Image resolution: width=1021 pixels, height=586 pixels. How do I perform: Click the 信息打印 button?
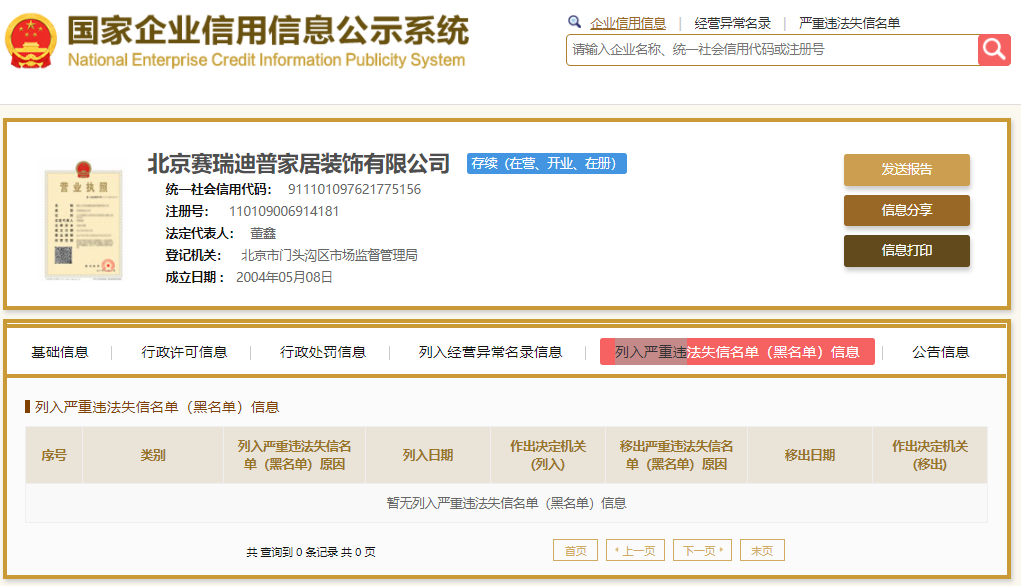906,250
